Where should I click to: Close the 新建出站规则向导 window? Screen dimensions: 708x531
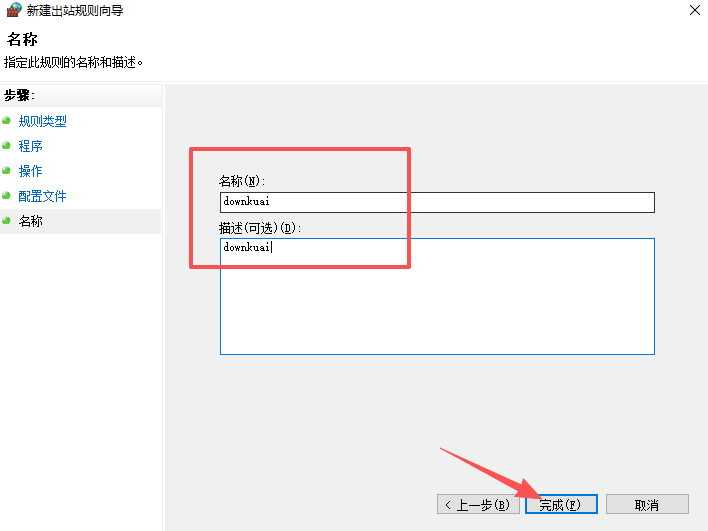pyautogui.click(x=694, y=10)
